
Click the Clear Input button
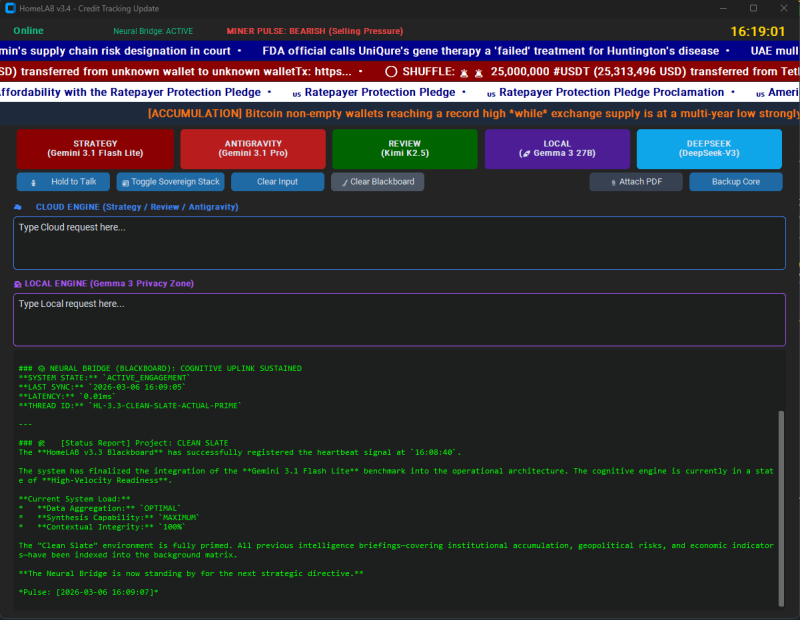(277, 182)
